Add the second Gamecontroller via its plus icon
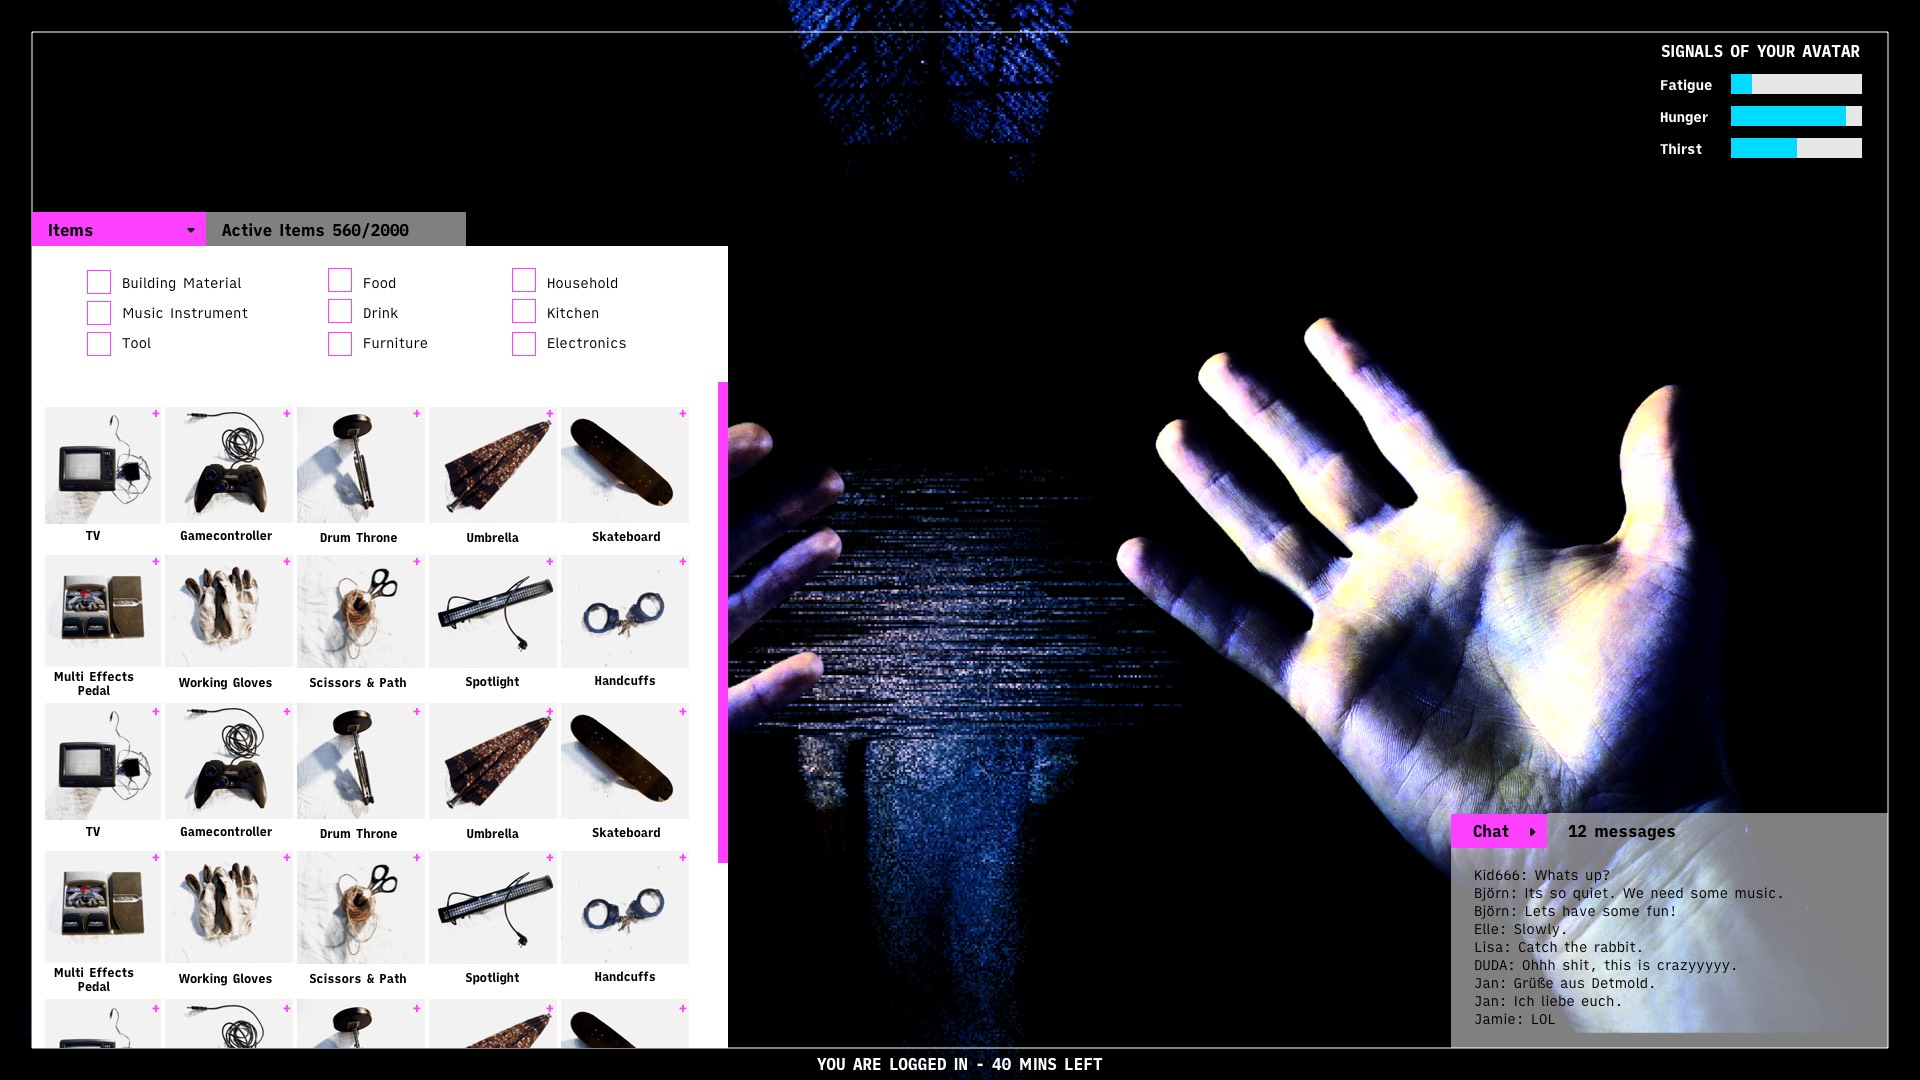The width and height of the screenshot is (1920, 1080). [x=287, y=711]
